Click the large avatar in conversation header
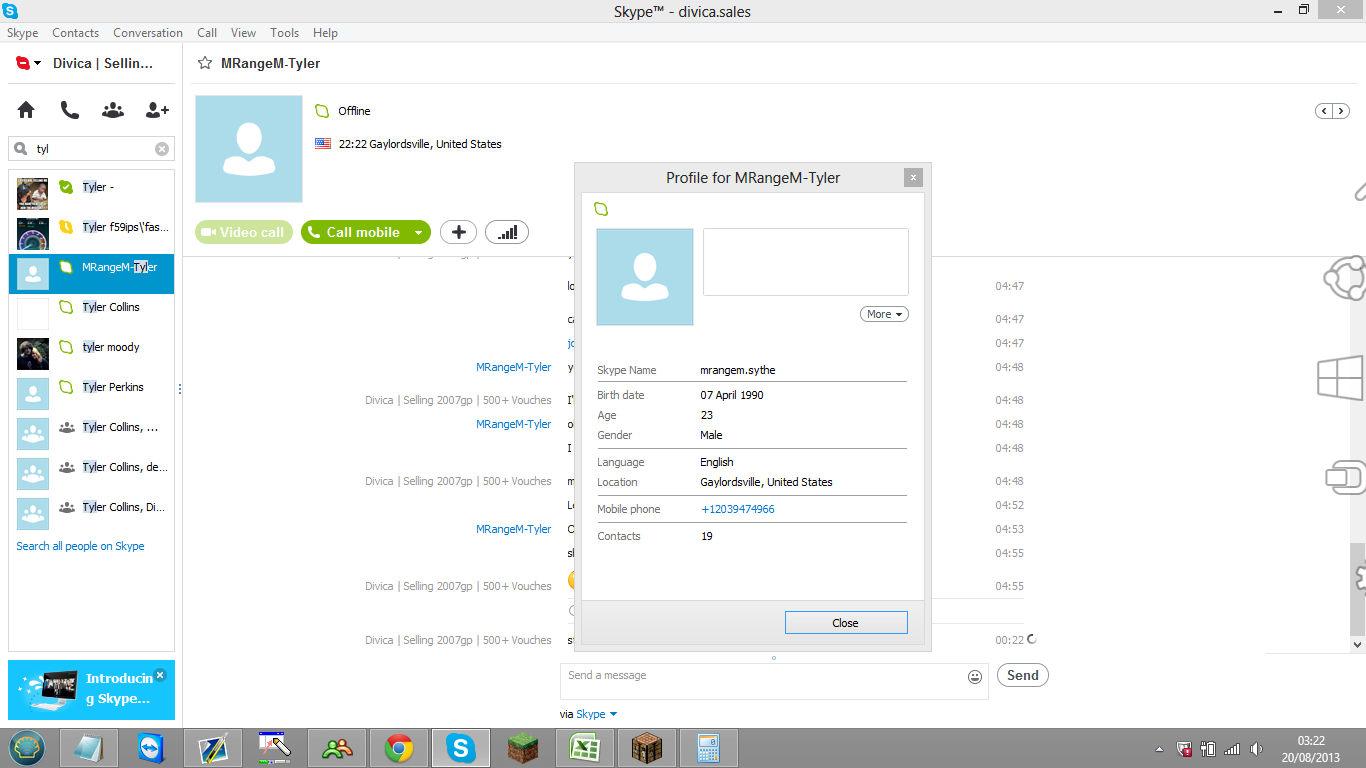The image size is (1366, 768). (x=249, y=149)
